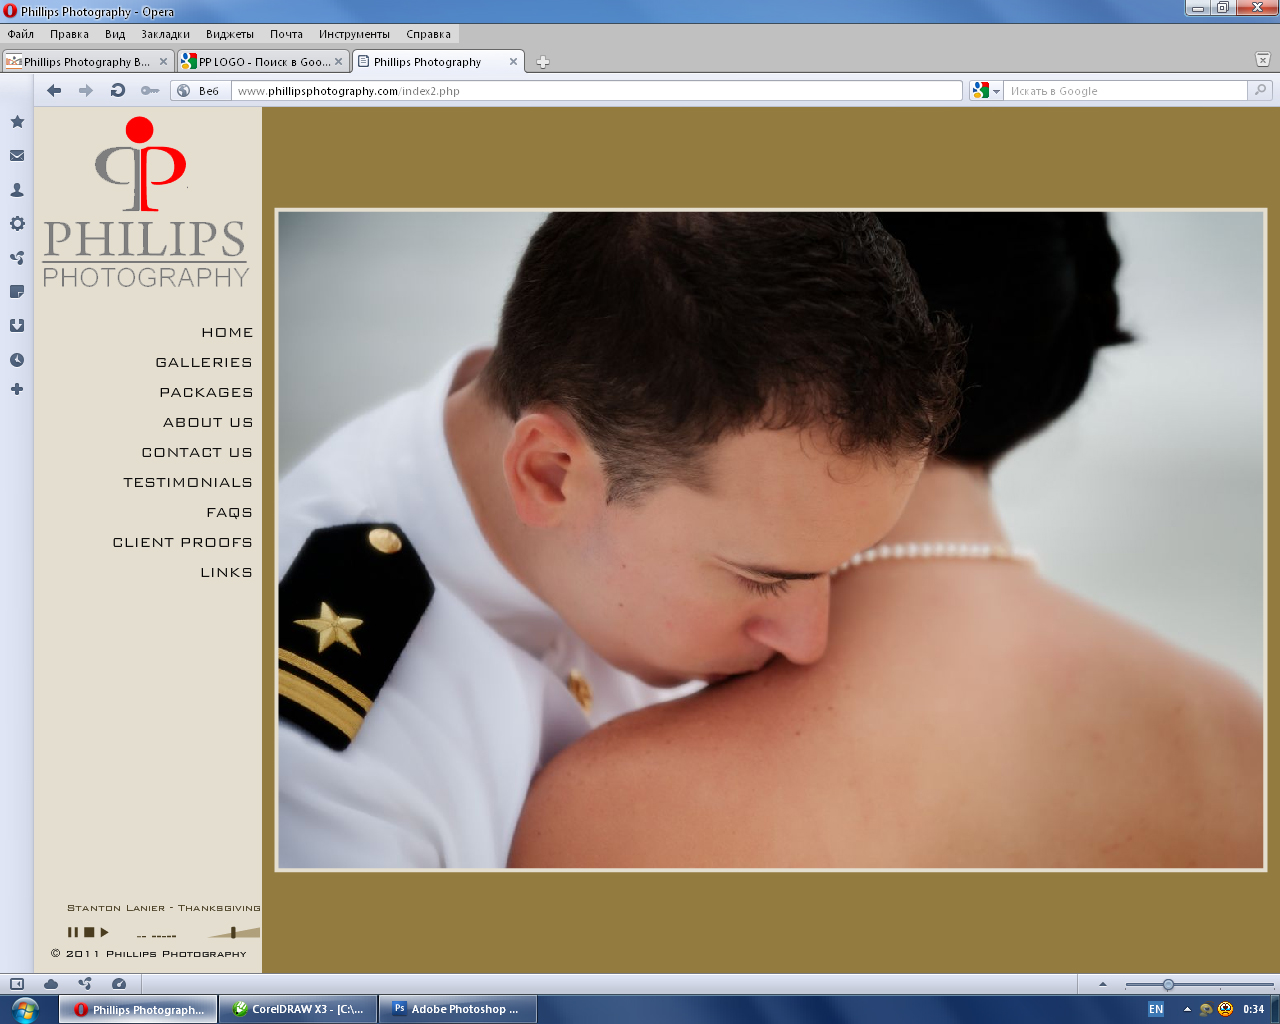Show hidden system tray icons
Screen dimensions: 1280x1024
(1187, 1010)
